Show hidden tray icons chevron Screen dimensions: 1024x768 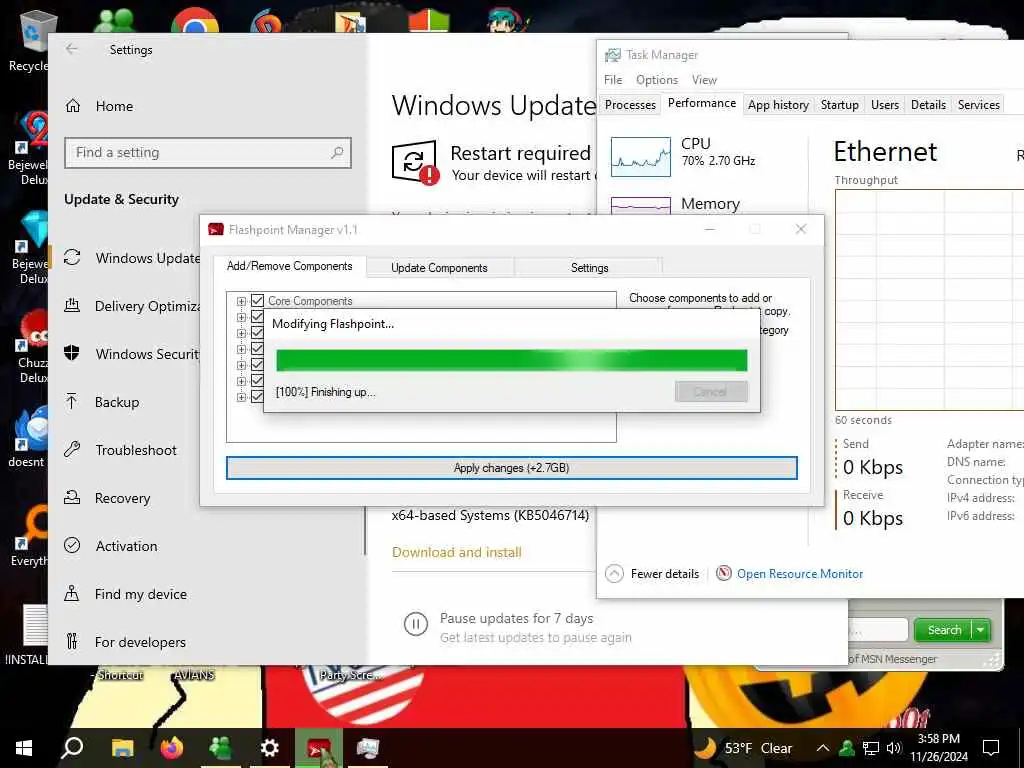pos(823,748)
